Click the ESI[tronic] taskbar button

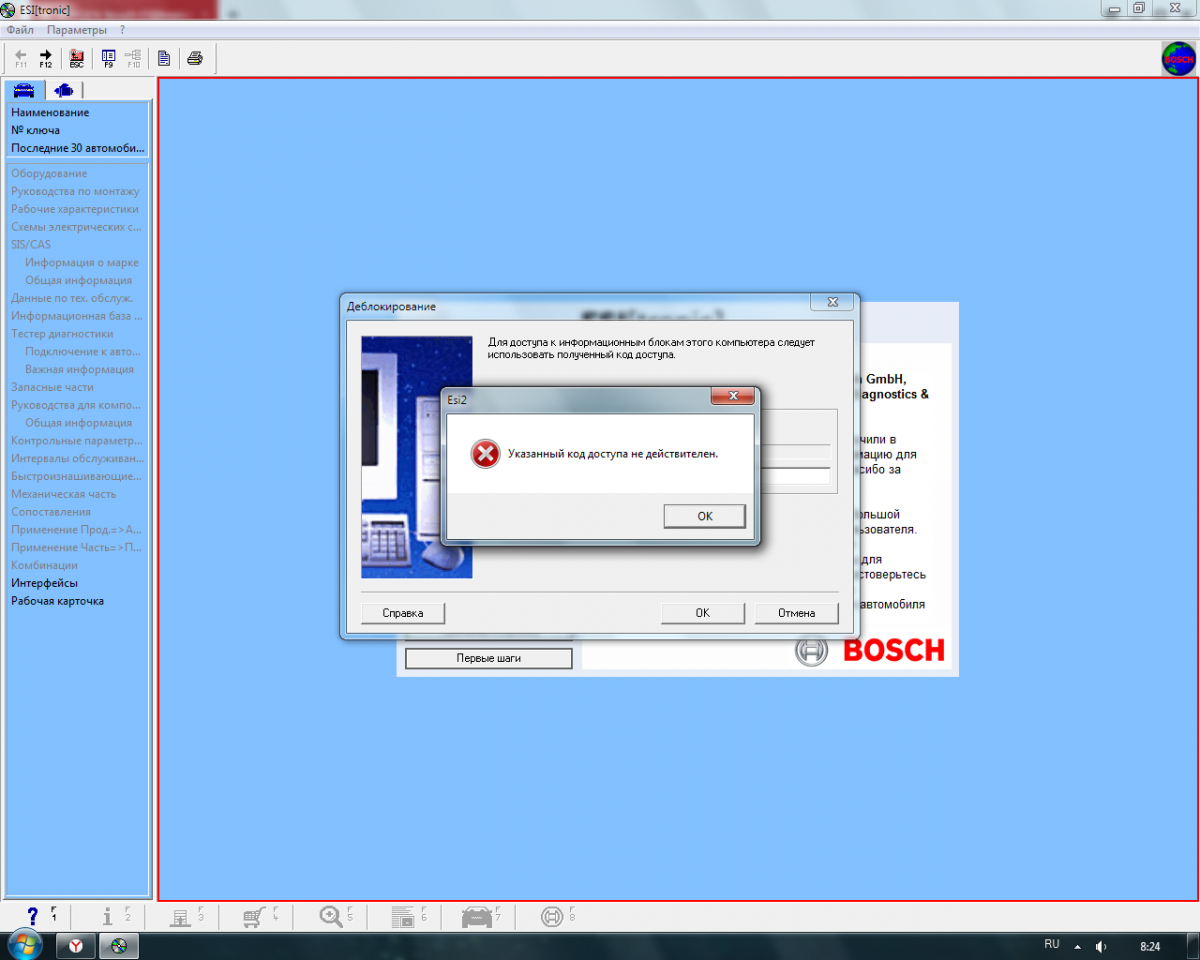coord(118,946)
